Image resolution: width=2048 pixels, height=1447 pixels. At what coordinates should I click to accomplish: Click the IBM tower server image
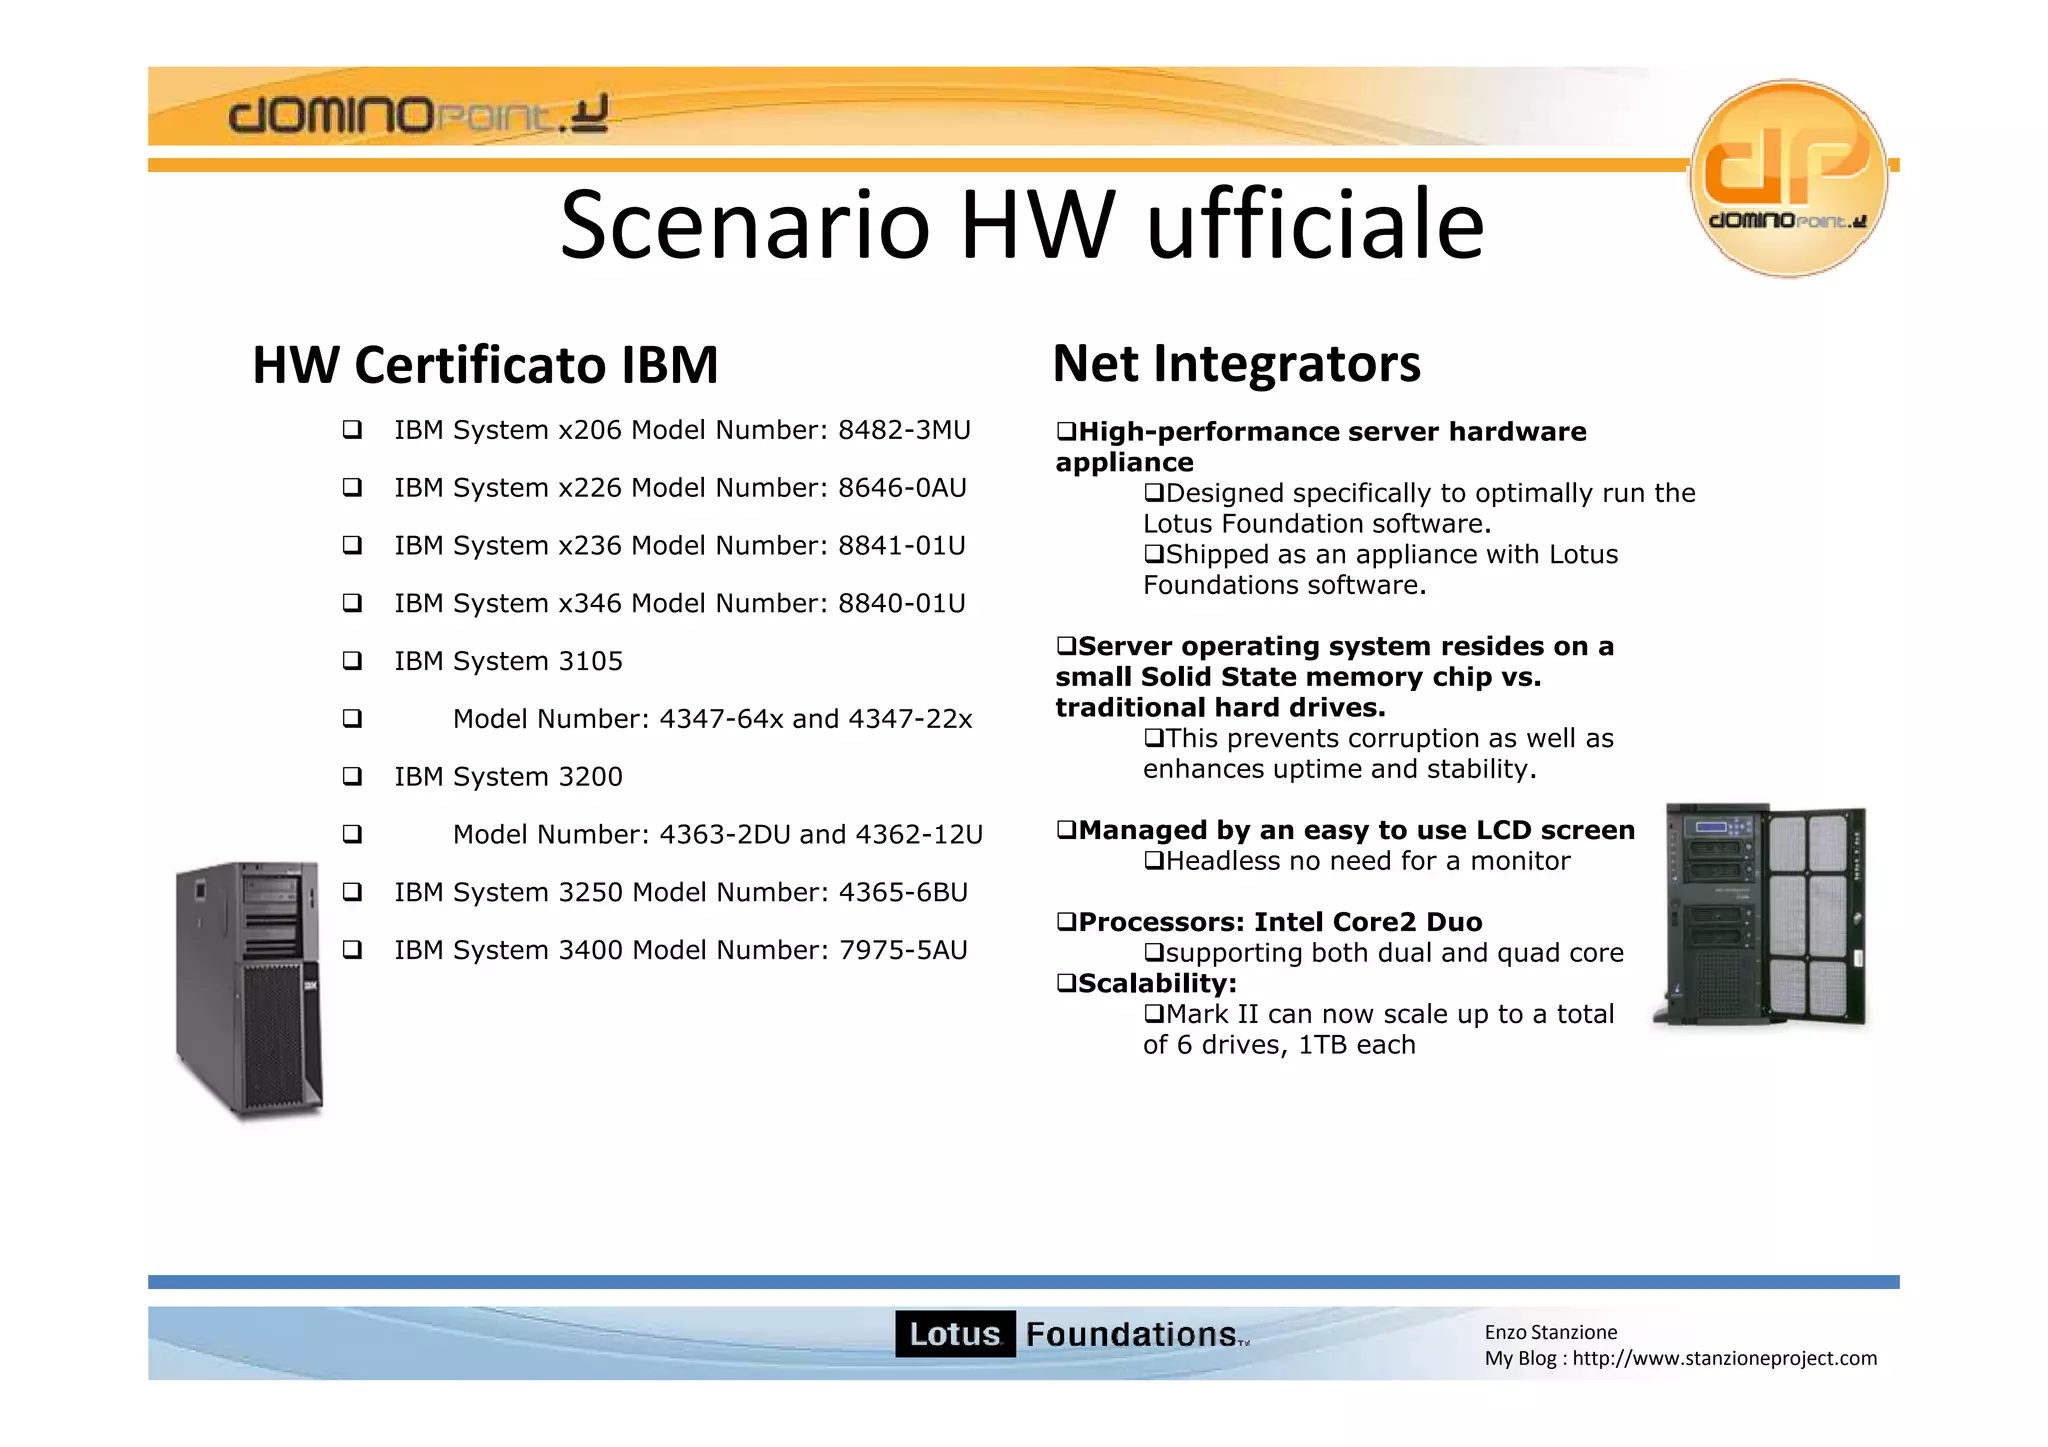tap(250, 989)
